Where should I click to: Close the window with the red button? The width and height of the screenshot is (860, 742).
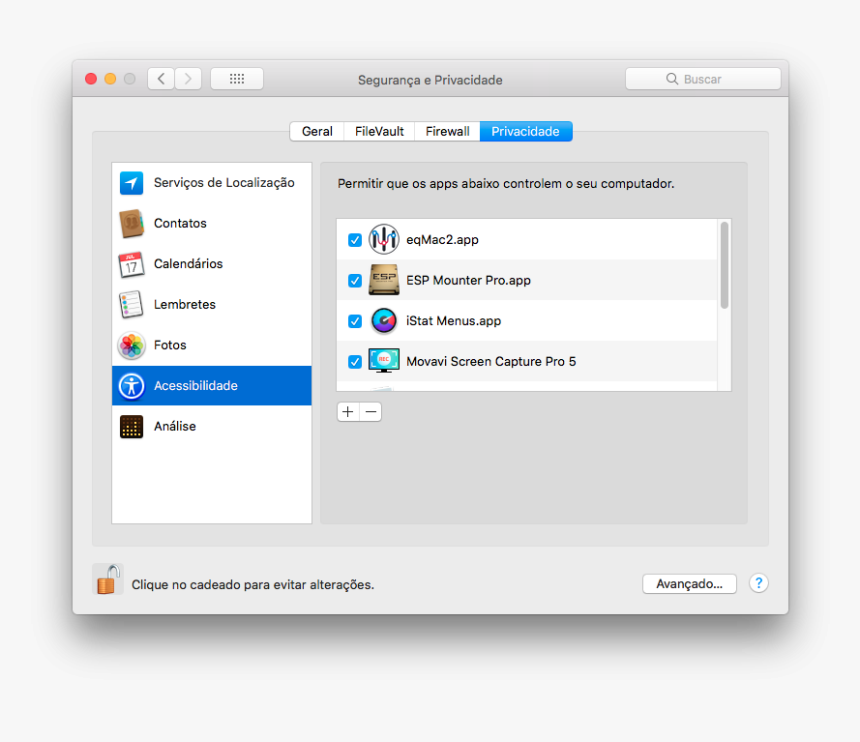[91, 79]
